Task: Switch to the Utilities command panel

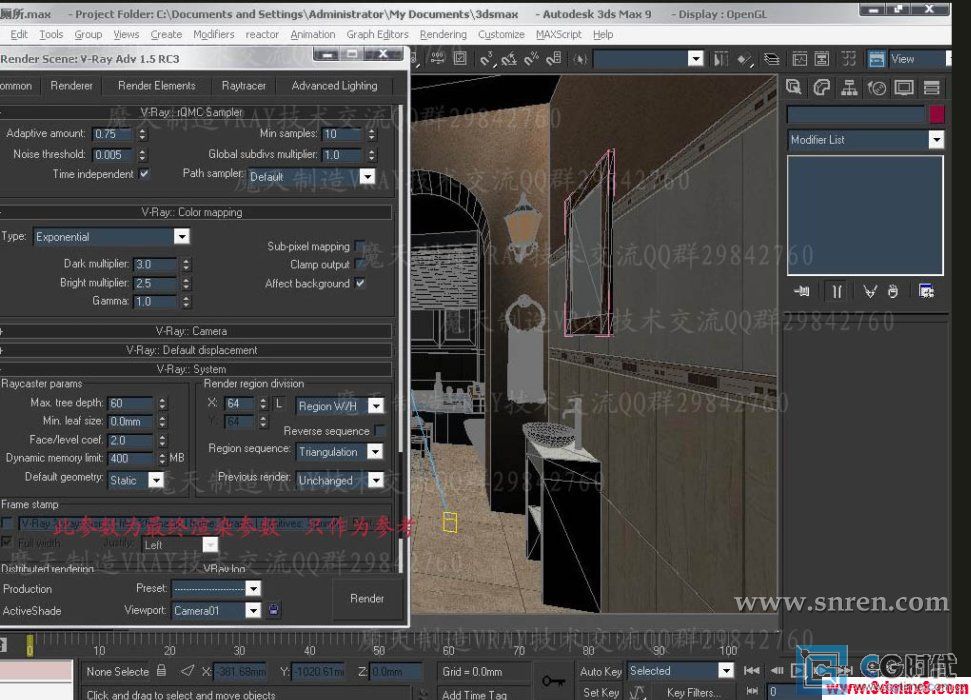Action: (x=931, y=87)
